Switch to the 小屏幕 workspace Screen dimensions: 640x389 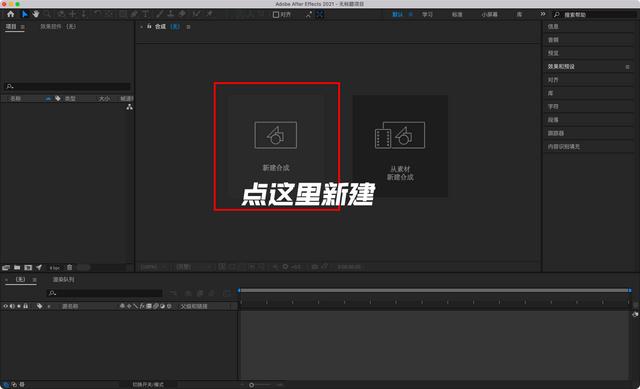point(489,14)
